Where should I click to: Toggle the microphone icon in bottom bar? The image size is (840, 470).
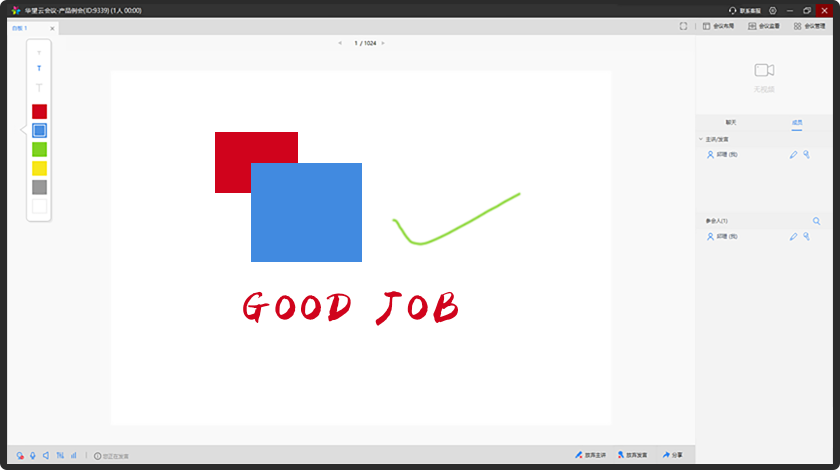33,456
